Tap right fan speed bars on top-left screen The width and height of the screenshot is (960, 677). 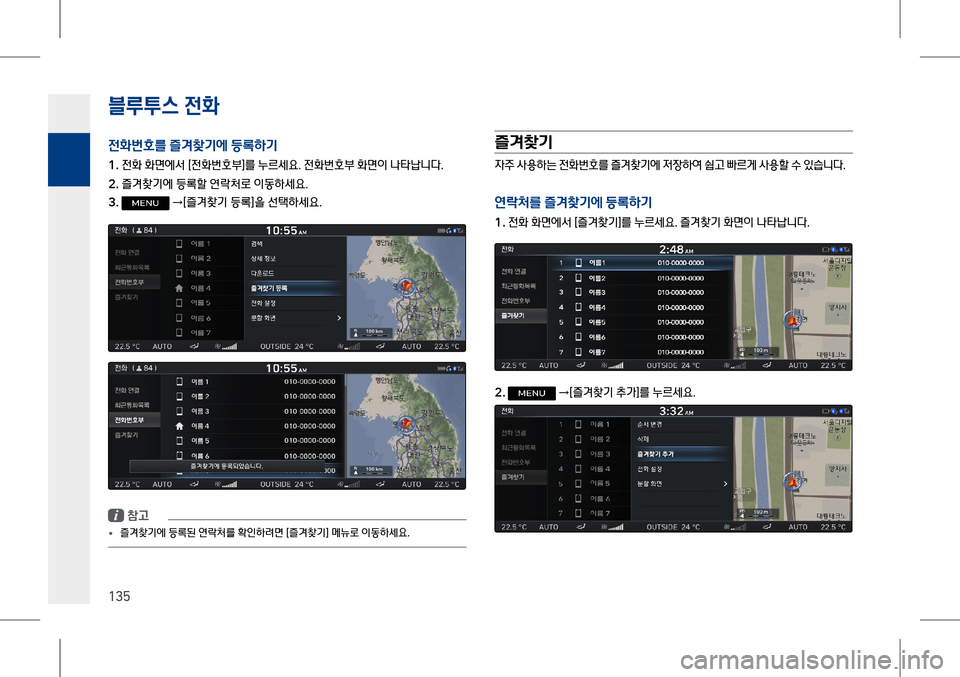pos(348,346)
